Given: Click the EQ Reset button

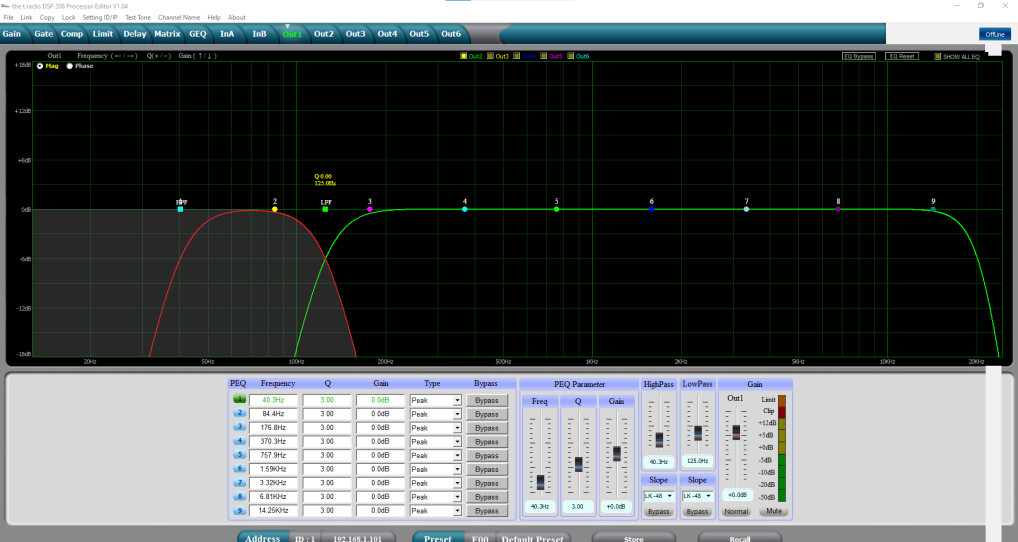Looking at the screenshot, I should pos(902,56).
